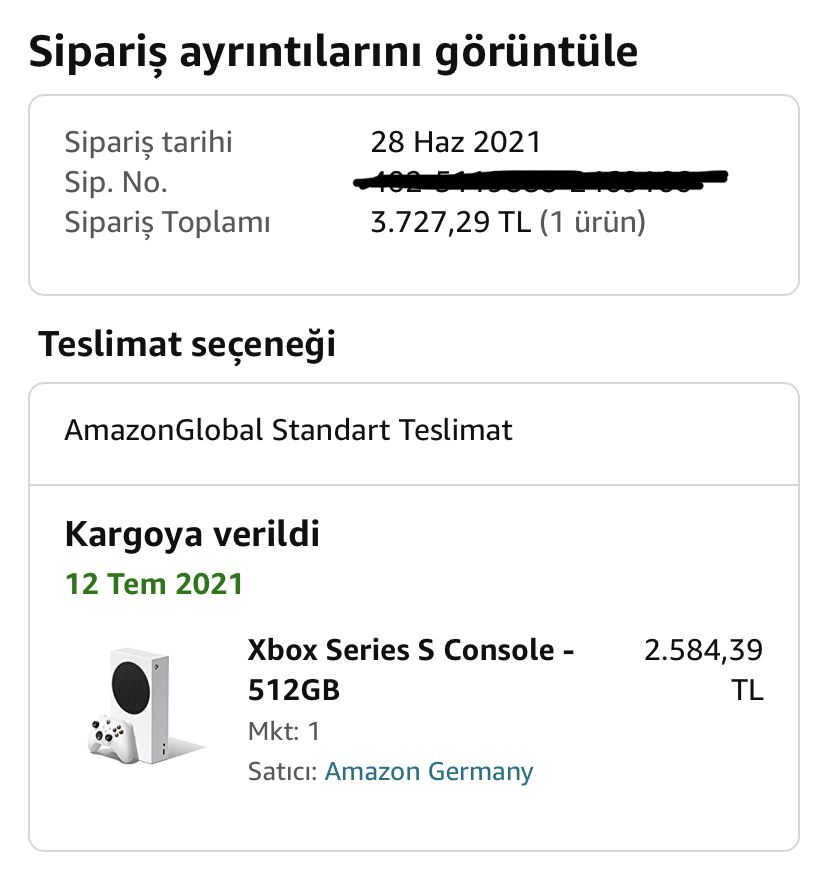Image resolution: width=828 pixels, height=870 pixels.
Task: Click the 'Satıcı:' seller label
Action: [283, 771]
